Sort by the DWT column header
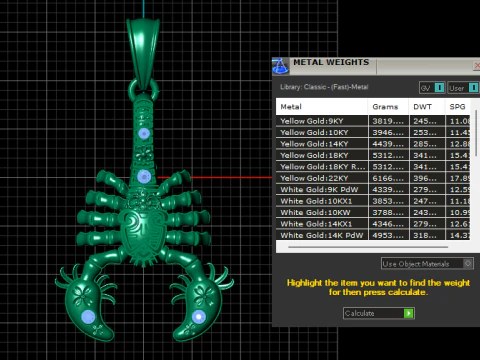The image size is (480, 360). tap(427, 107)
